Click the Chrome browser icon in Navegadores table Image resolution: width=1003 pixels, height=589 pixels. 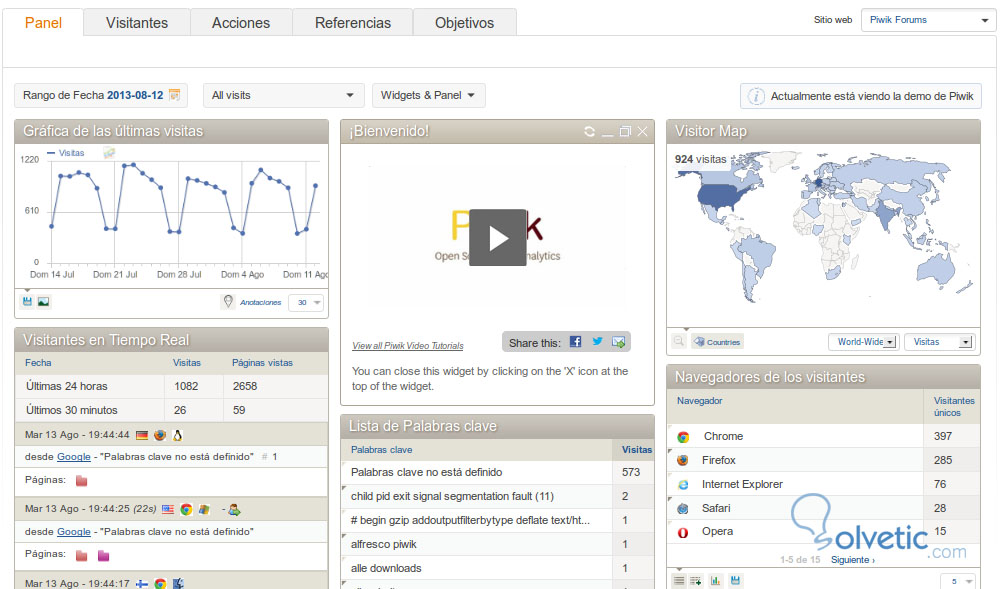[x=683, y=437]
